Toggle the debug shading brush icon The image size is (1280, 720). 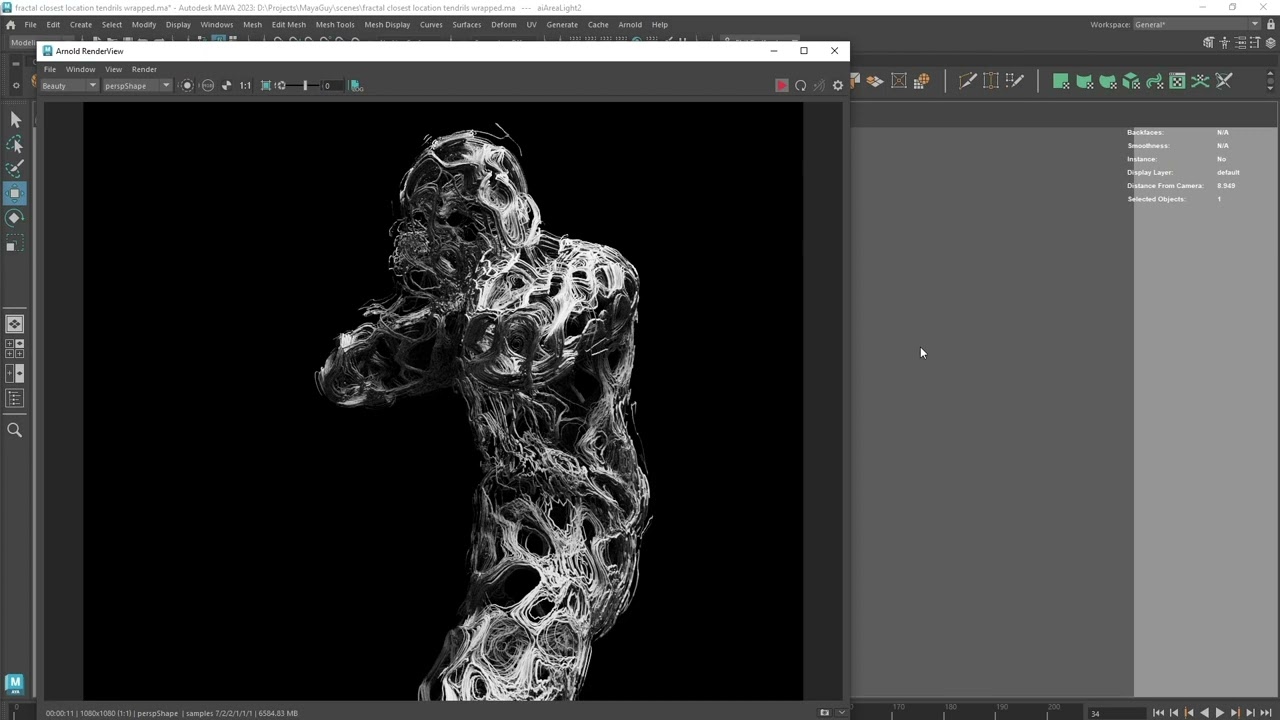point(819,86)
